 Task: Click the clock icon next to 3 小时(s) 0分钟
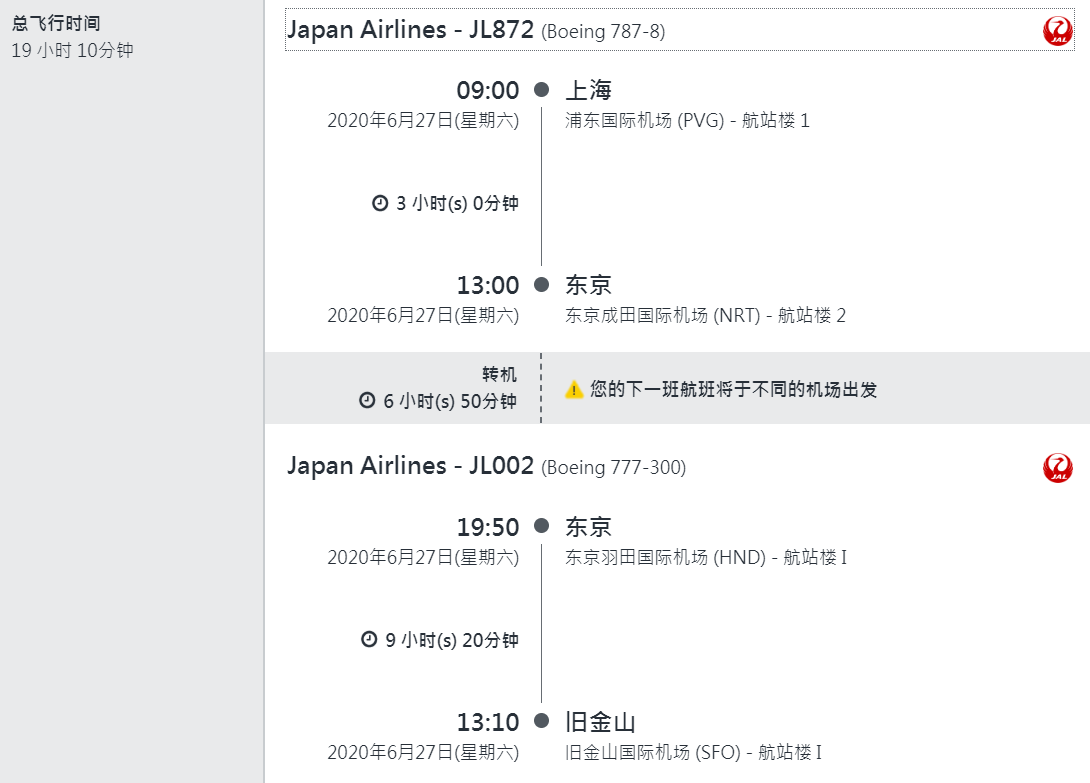point(380,203)
